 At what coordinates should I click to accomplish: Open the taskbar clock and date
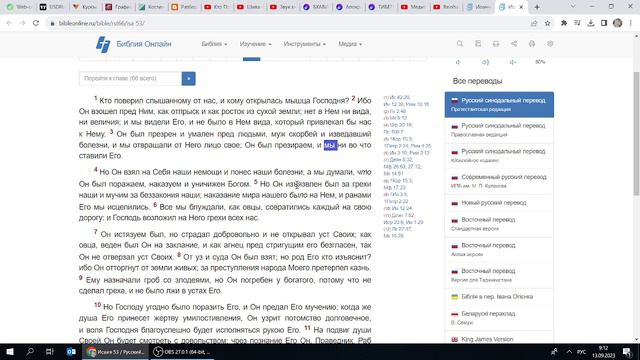click(603, 351)
